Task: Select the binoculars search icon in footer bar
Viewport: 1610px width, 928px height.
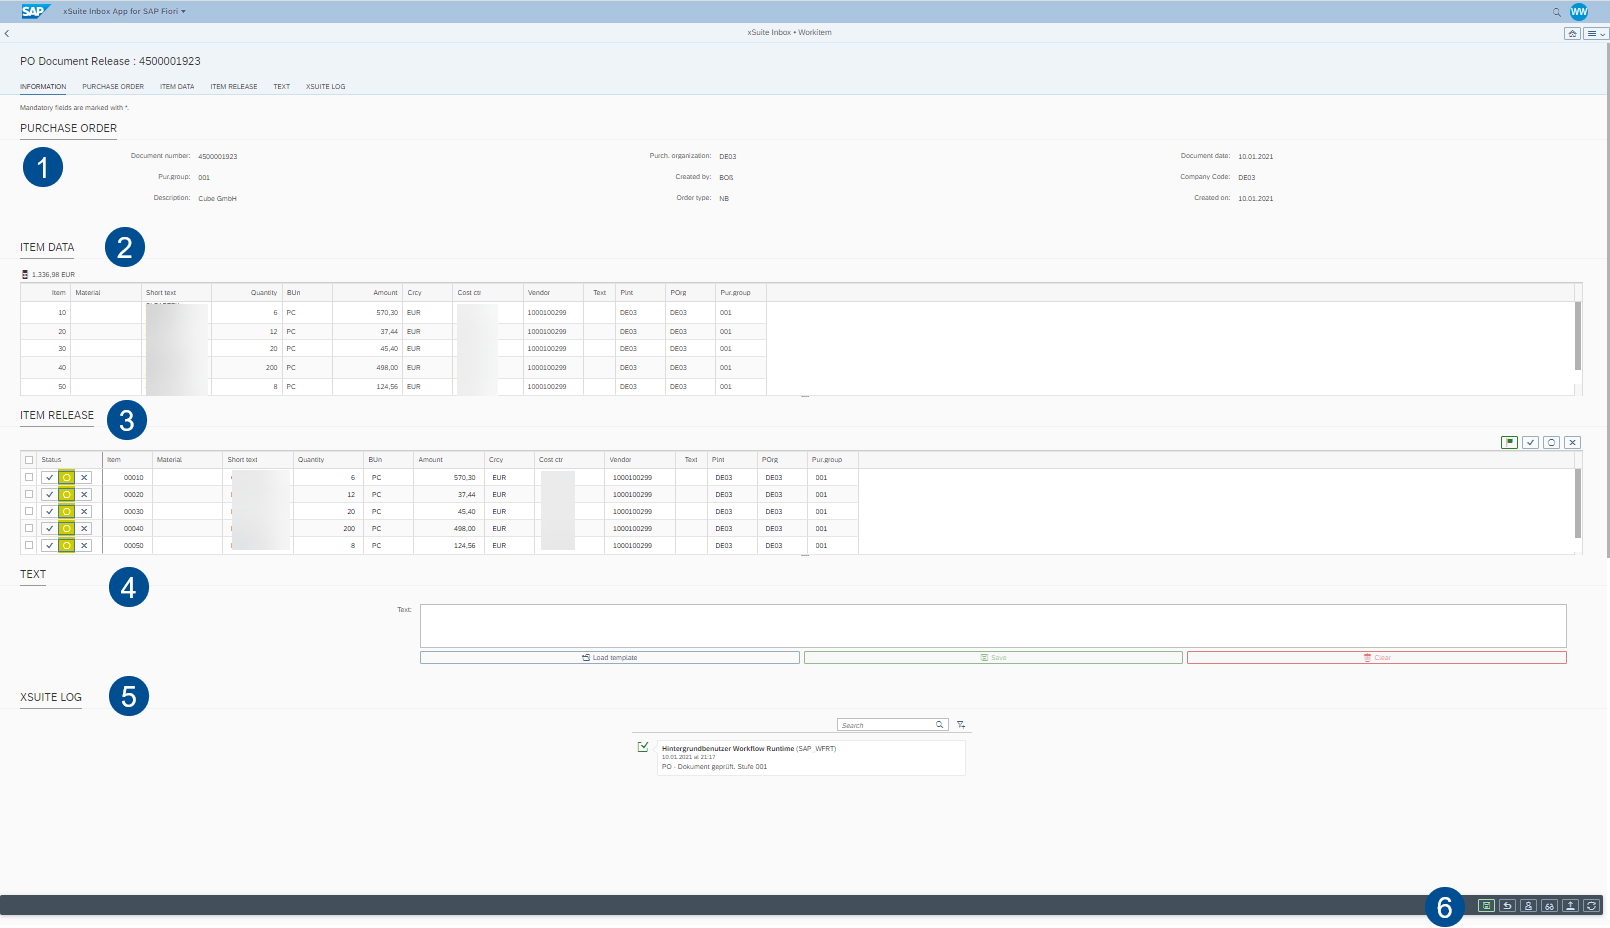Action: [x=1549, y=904]
